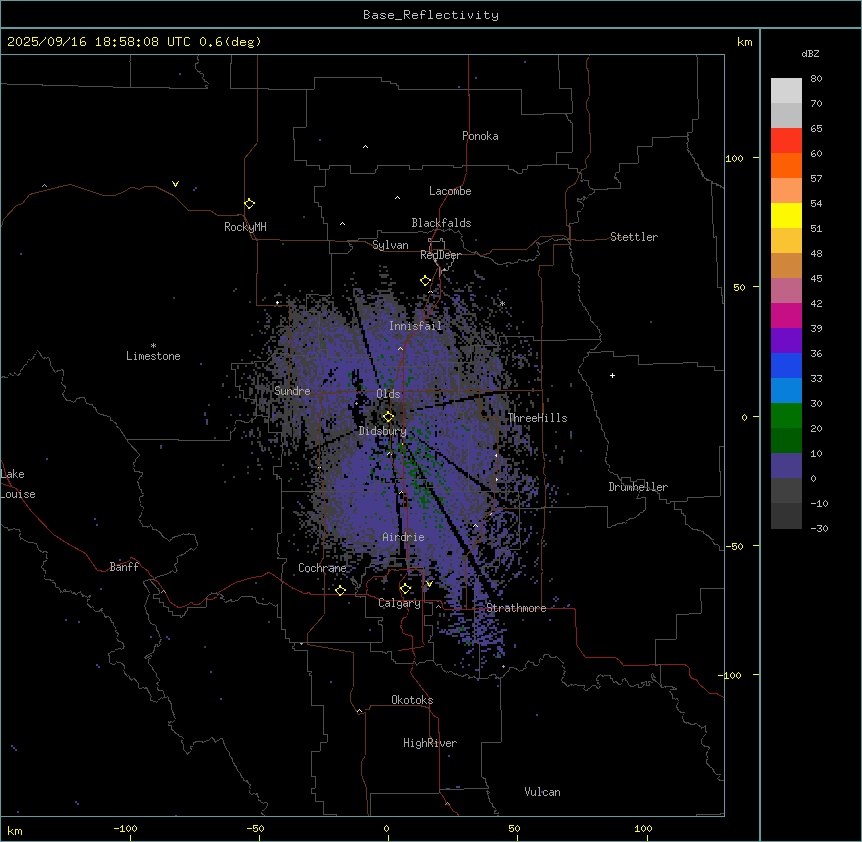Pick the red 65 dBZ legend swatch

786,140
